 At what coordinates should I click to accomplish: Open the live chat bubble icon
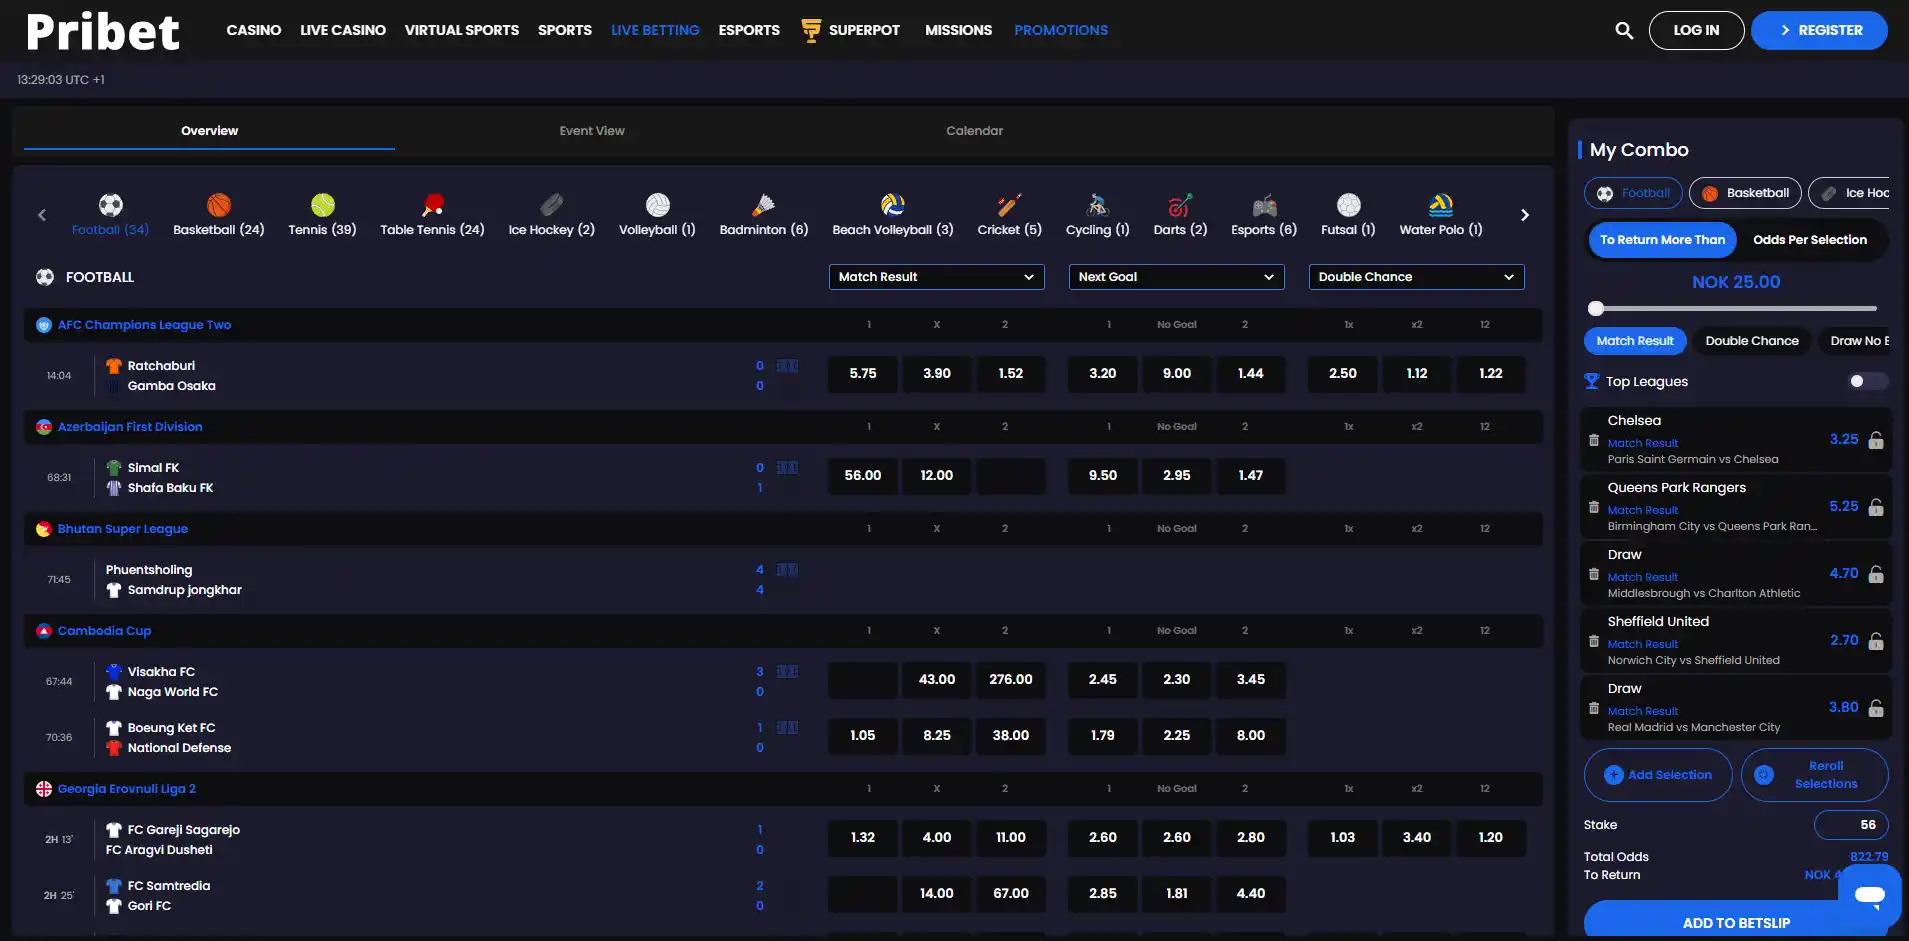1869,895
